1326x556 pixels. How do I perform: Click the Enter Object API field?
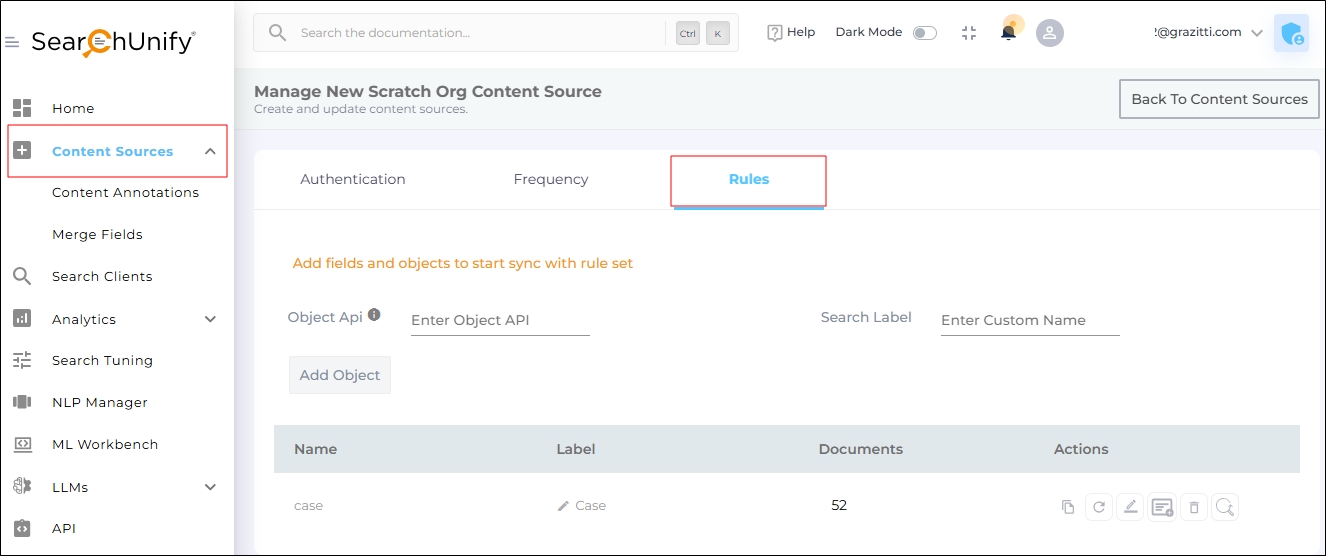[500, 321]
